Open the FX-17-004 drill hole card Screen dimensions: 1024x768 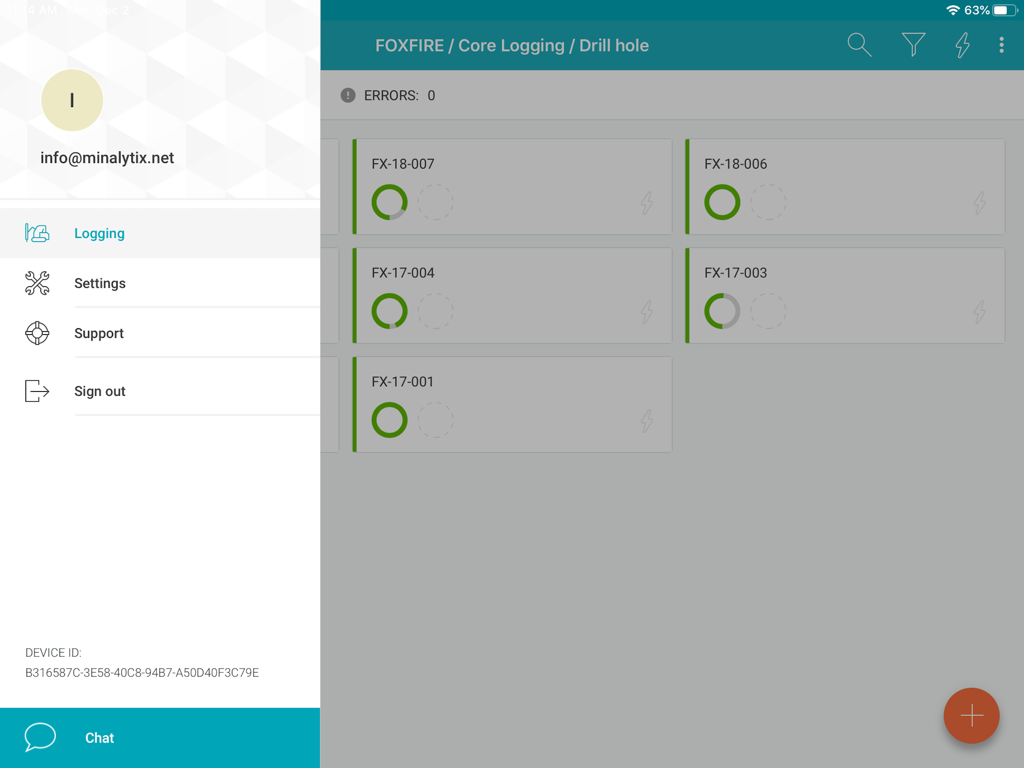[512, 296]
